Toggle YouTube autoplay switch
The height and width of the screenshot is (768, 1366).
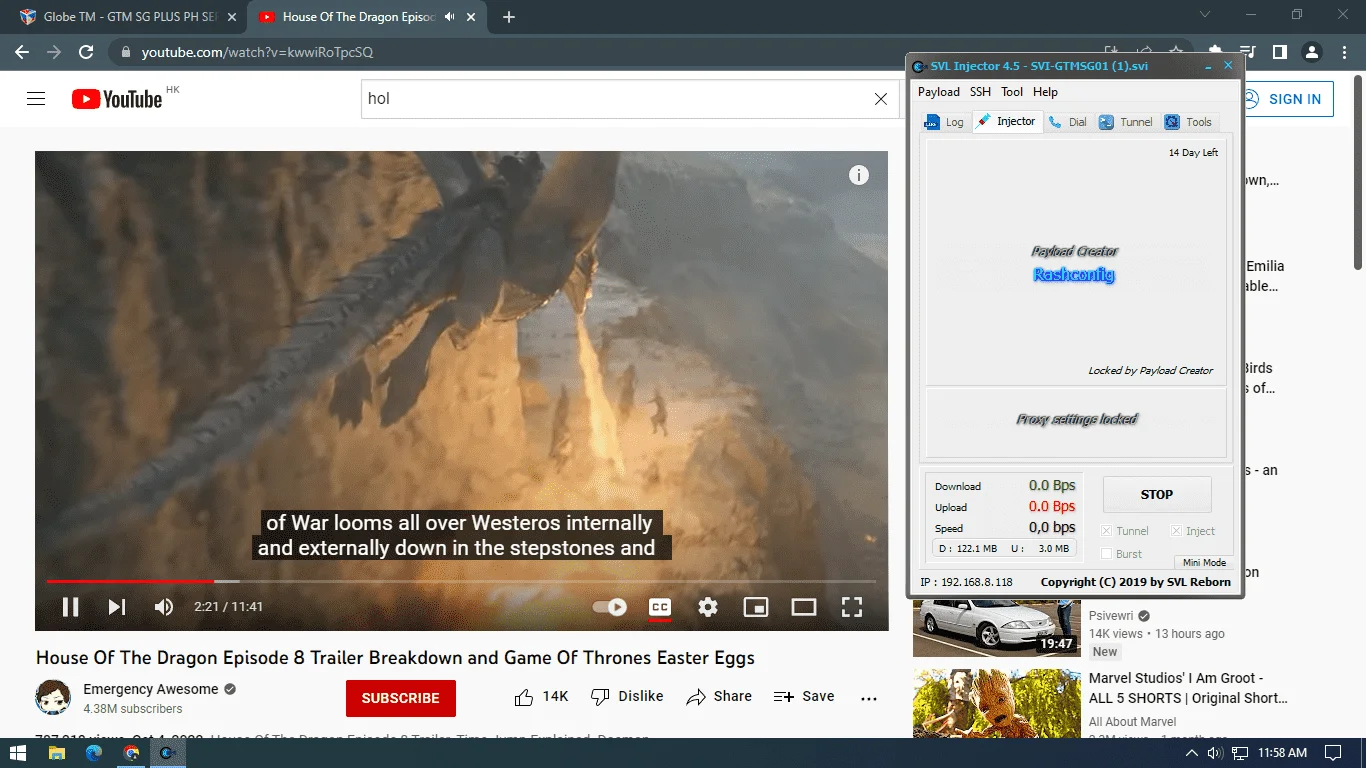pyautogui.click(x=610, y=607)
